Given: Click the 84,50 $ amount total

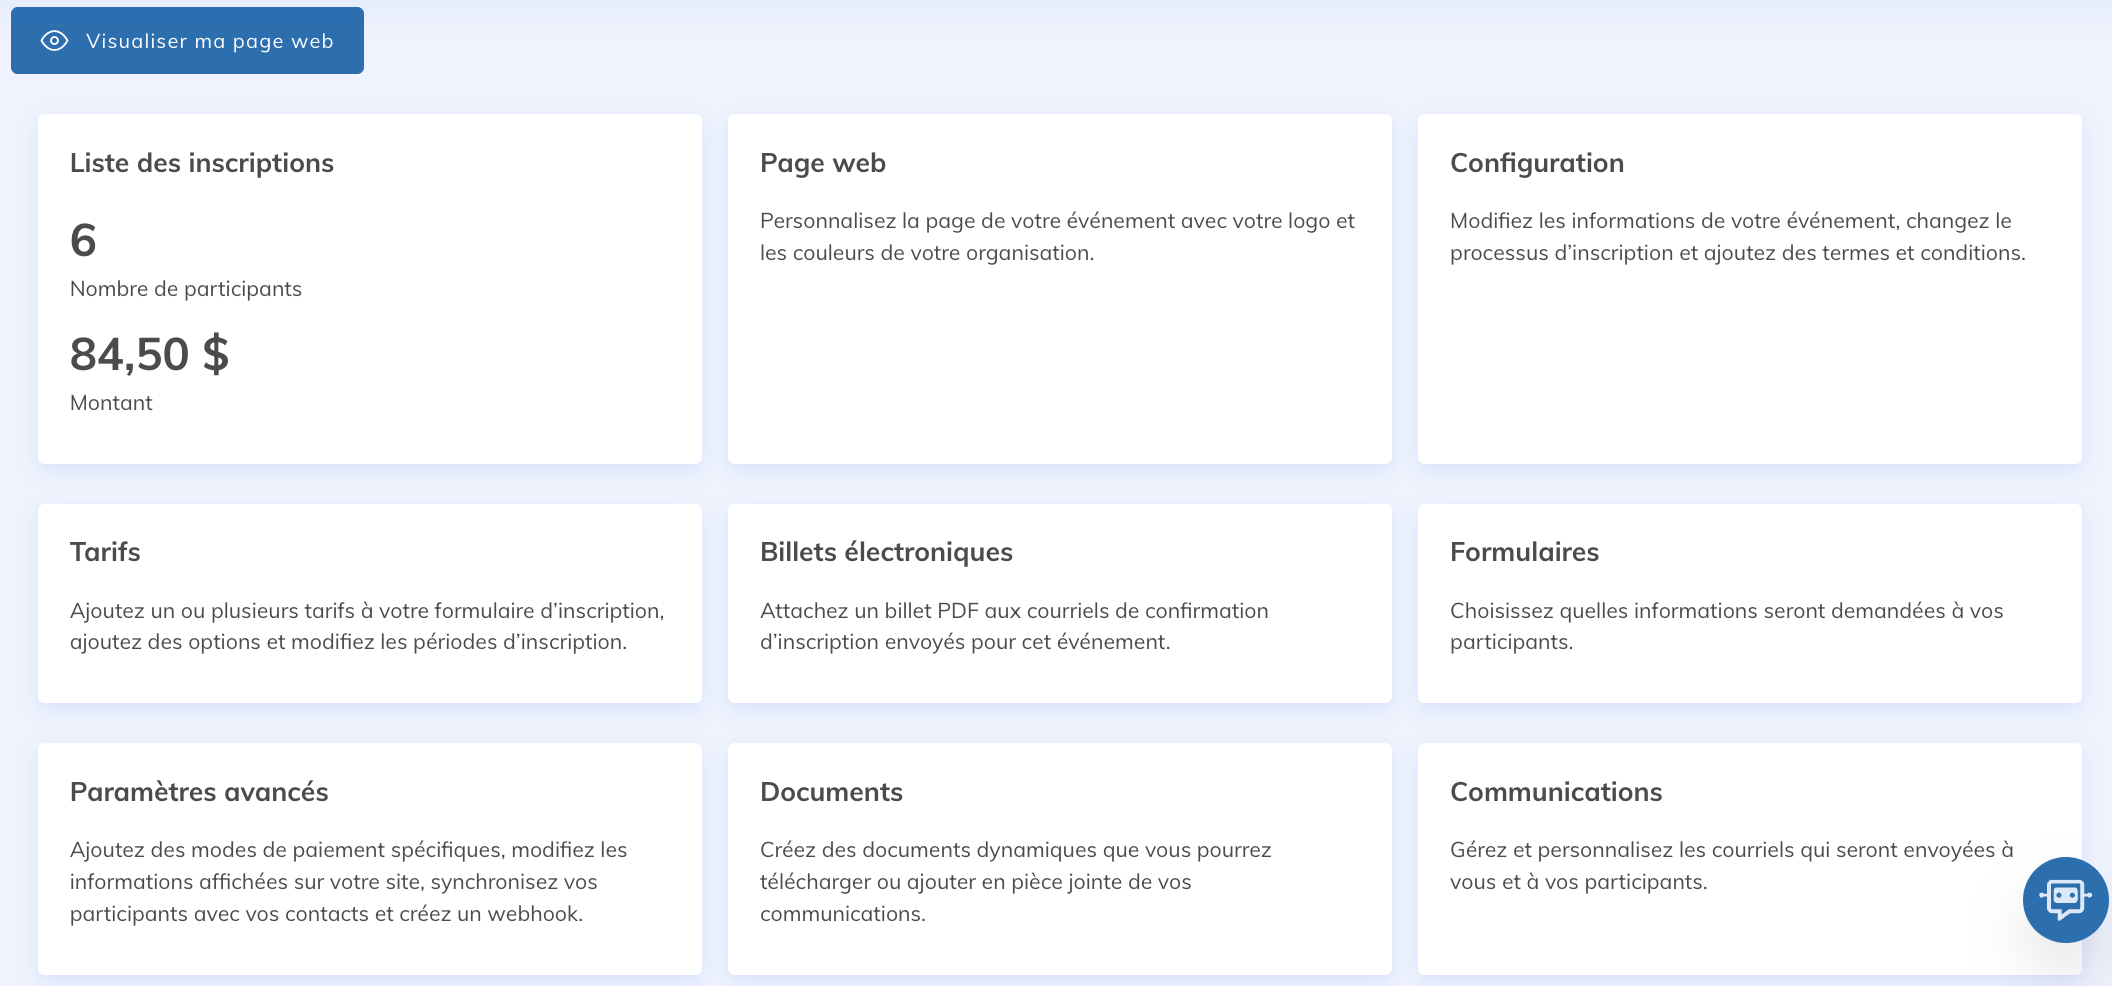Looking at the screenshot, I should tap(149, 354).
